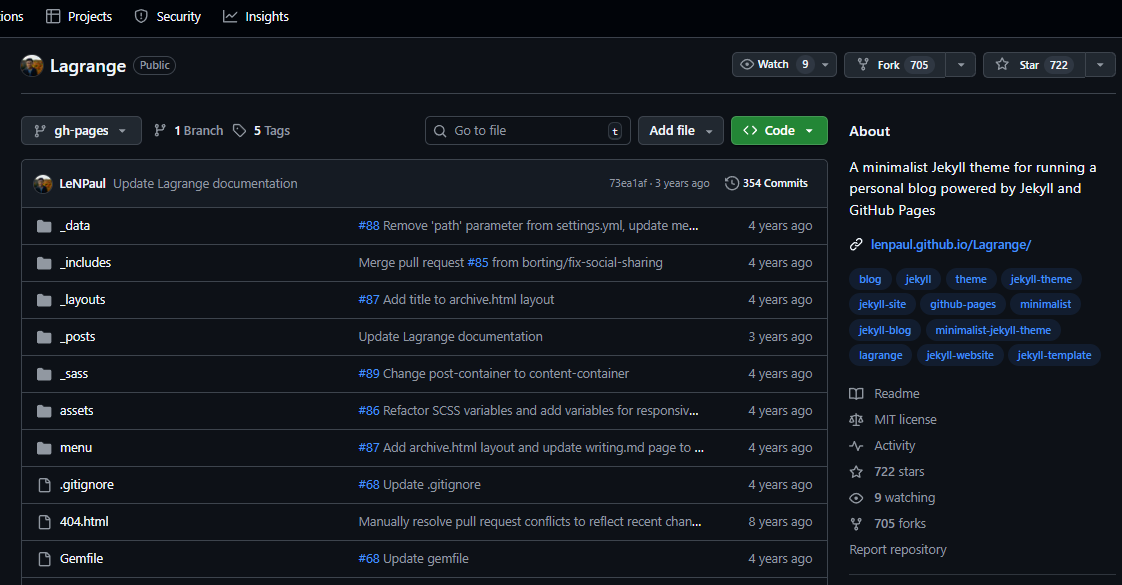Open the Fork options dropdown arrow
The width and height of the screenshot is (1122, 585).
coord(960,65)
